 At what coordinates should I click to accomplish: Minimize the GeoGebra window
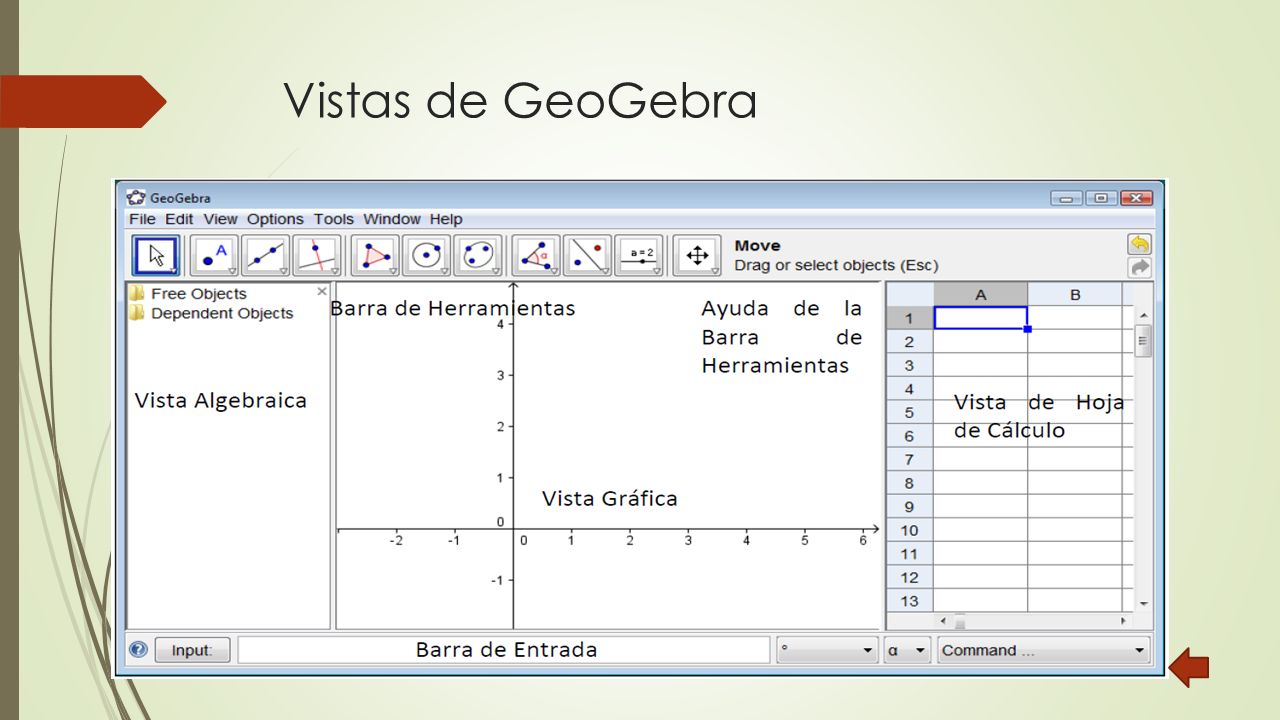click(x=1065, y=198)
